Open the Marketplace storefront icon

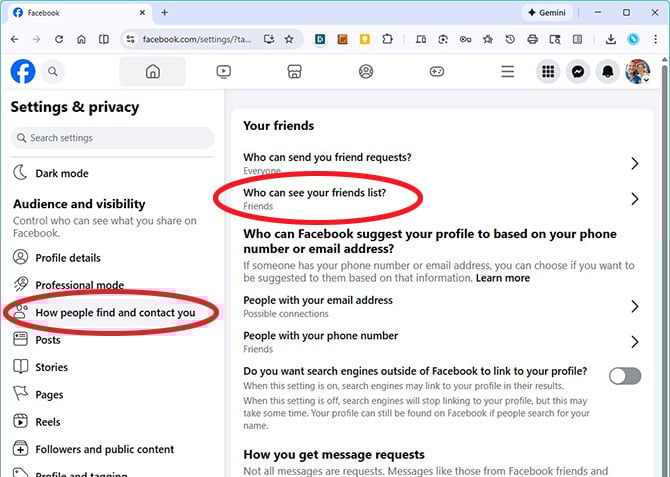click(x=294, y=71)
